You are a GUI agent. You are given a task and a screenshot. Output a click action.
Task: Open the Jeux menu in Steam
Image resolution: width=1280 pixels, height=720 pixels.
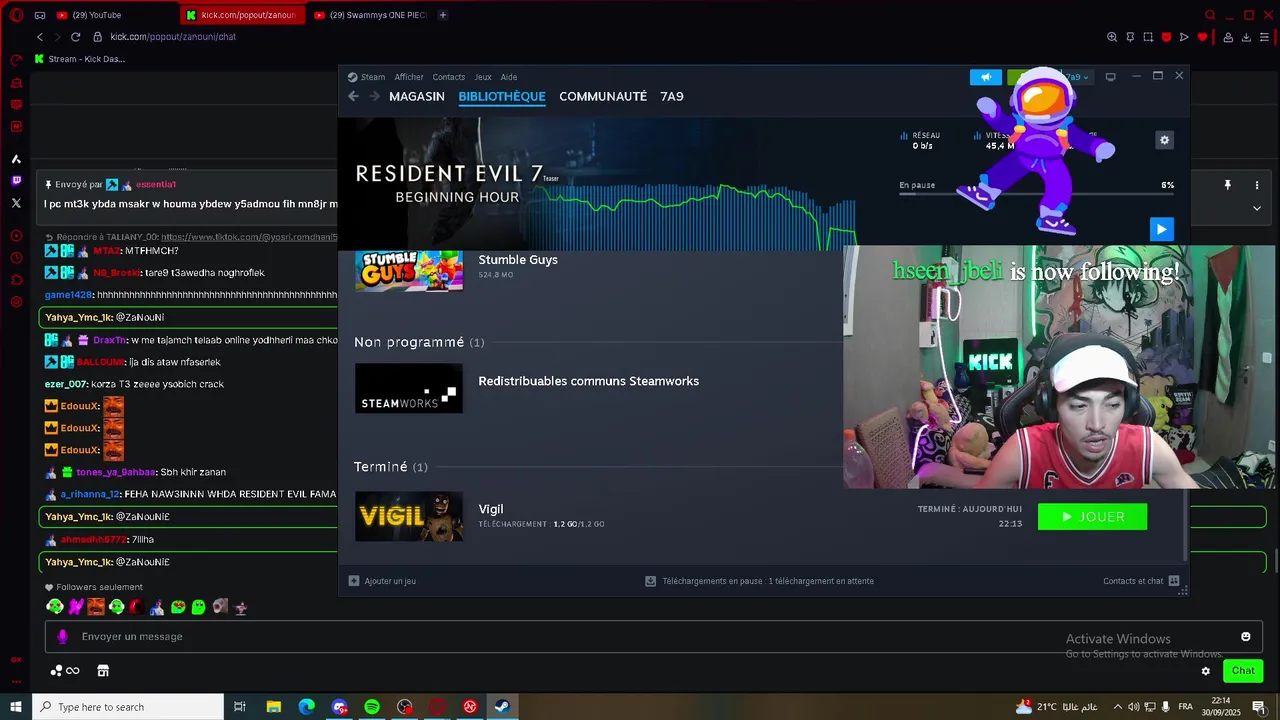tap(483, 77)
